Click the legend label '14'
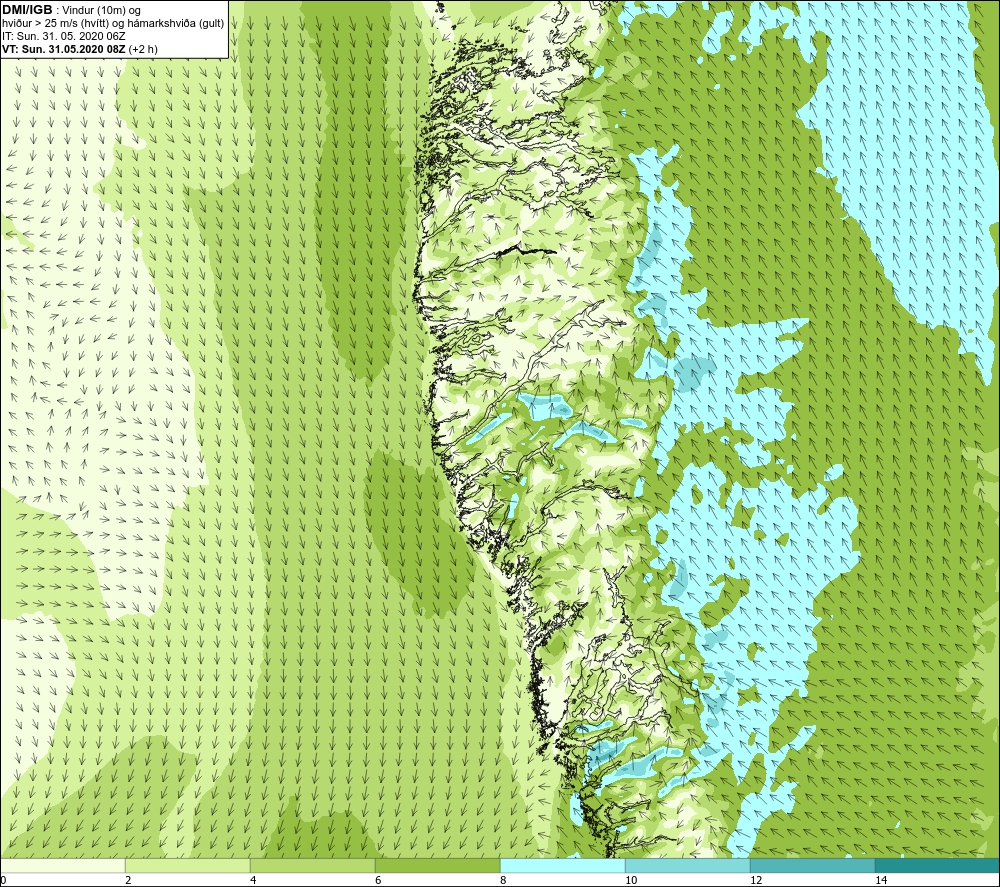This screenshot has width=1000, height=887. [881, 880]
